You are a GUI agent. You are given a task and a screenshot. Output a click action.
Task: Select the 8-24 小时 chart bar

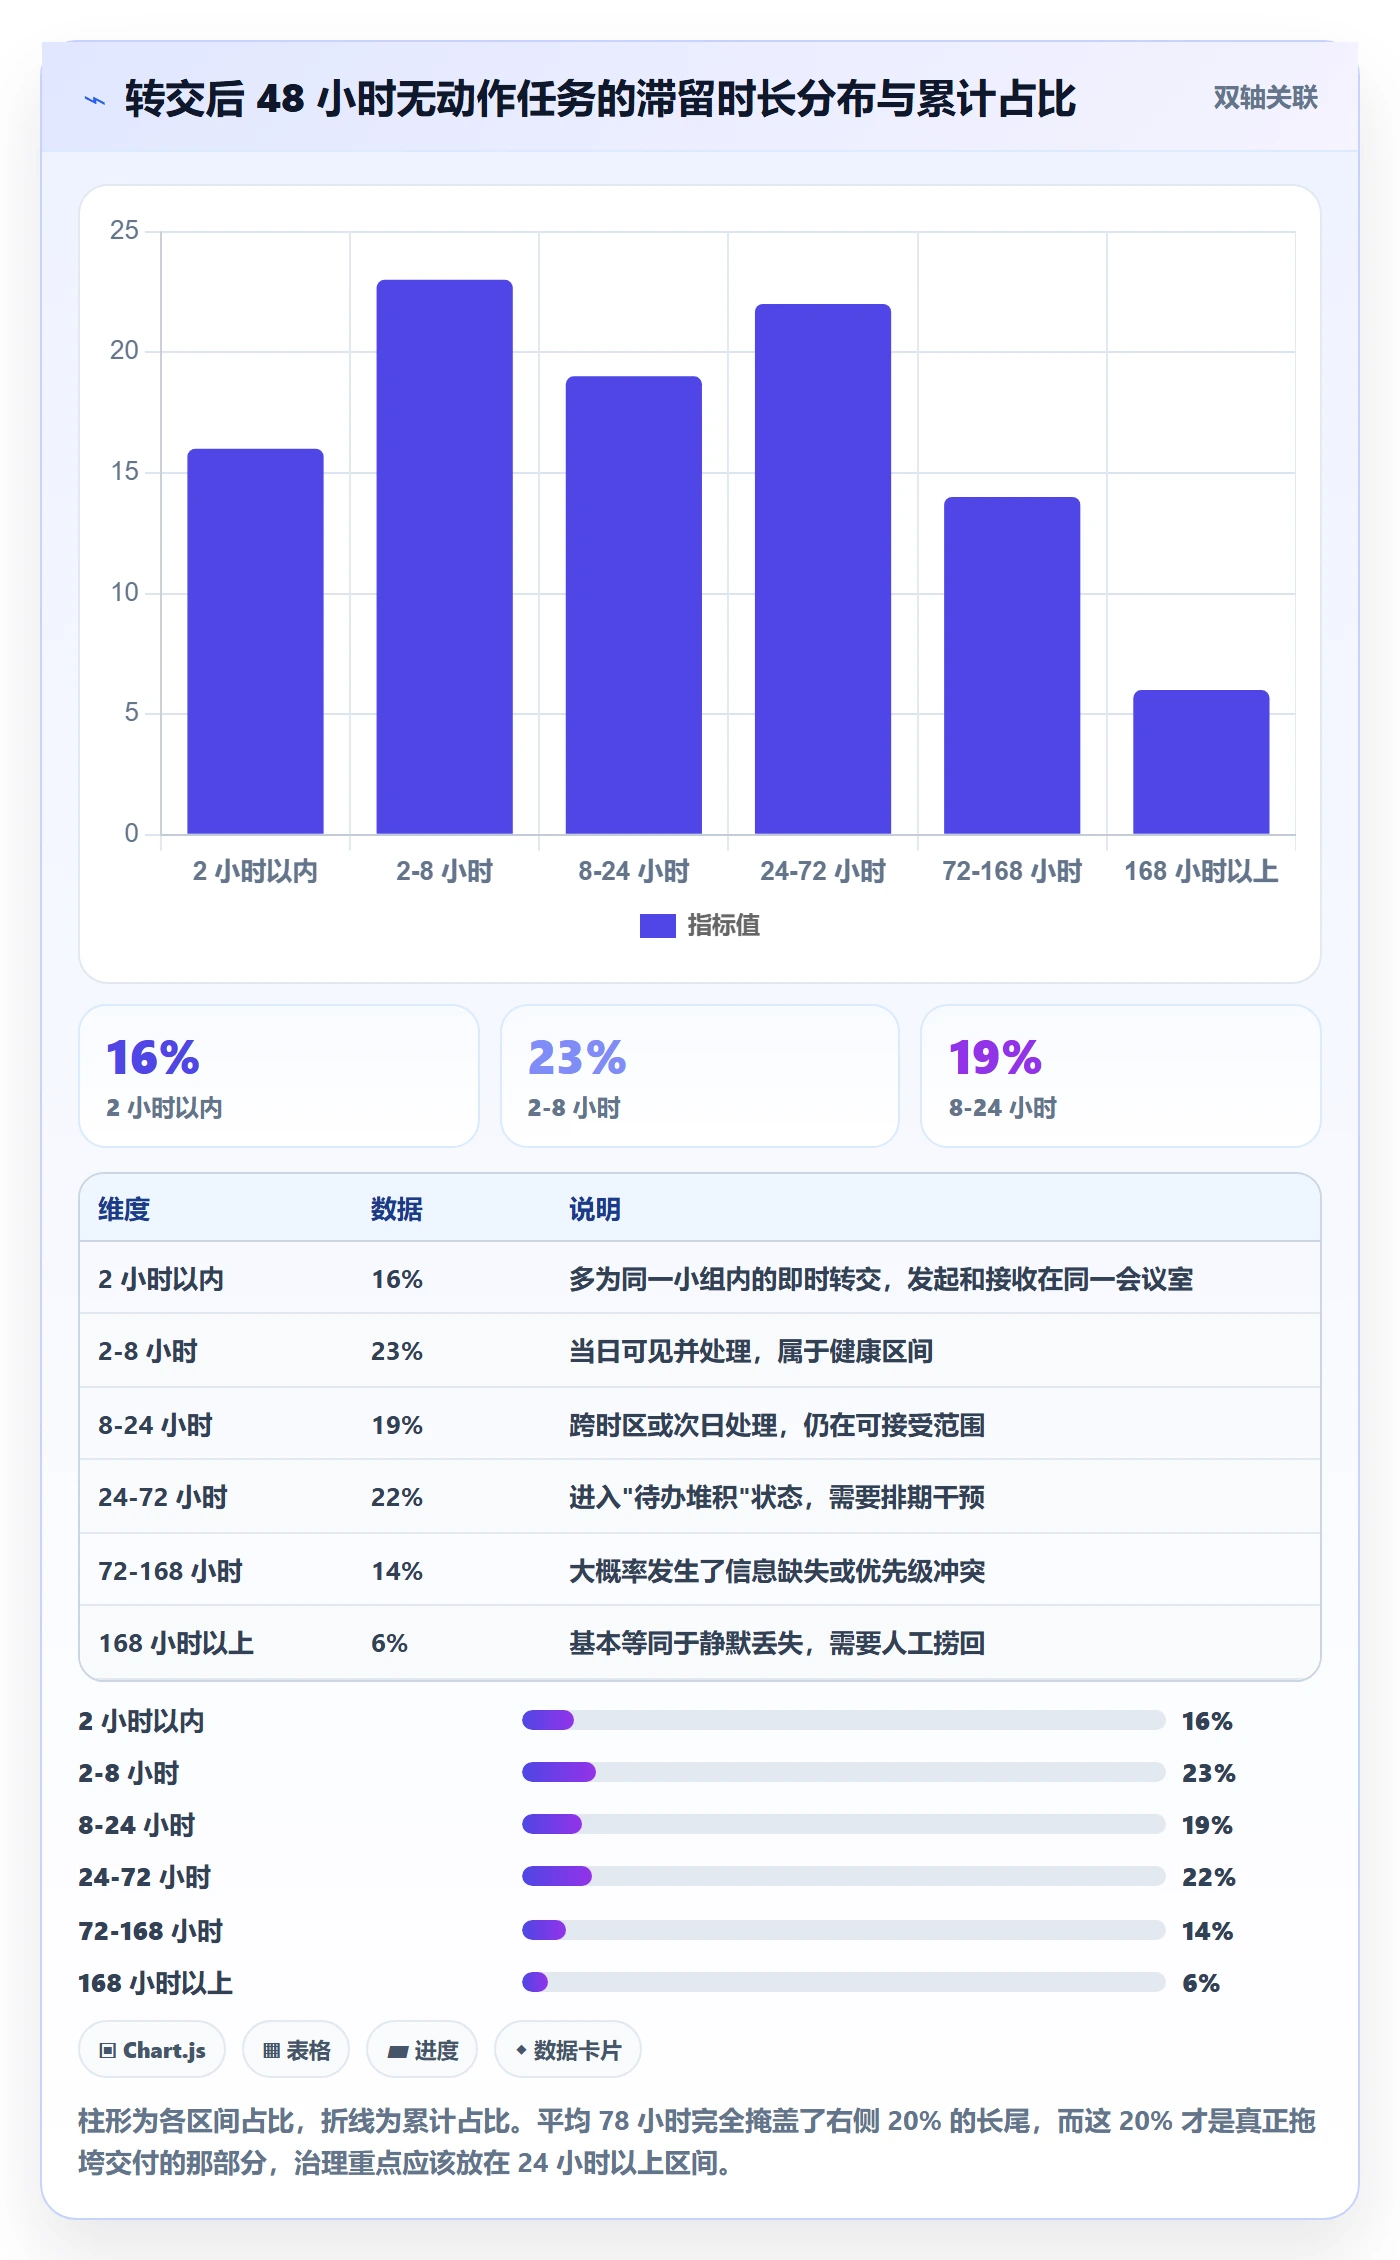click(633, 605)
